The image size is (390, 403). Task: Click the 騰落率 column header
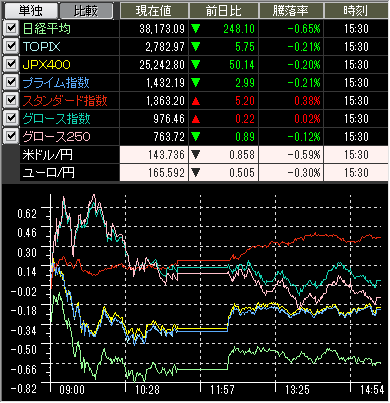coord(290,11)
